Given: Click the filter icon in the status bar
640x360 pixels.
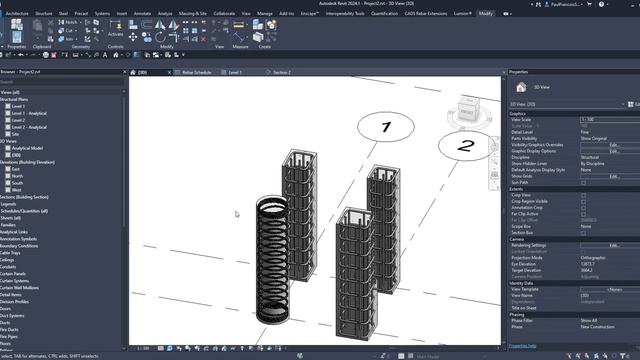Looking at the screenshot, I should point(623,356).
